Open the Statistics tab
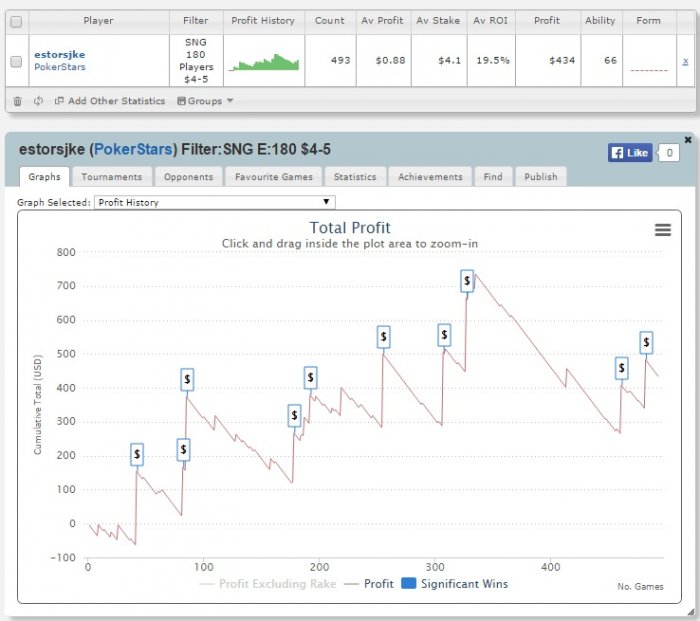 click(x=355, y=177)
